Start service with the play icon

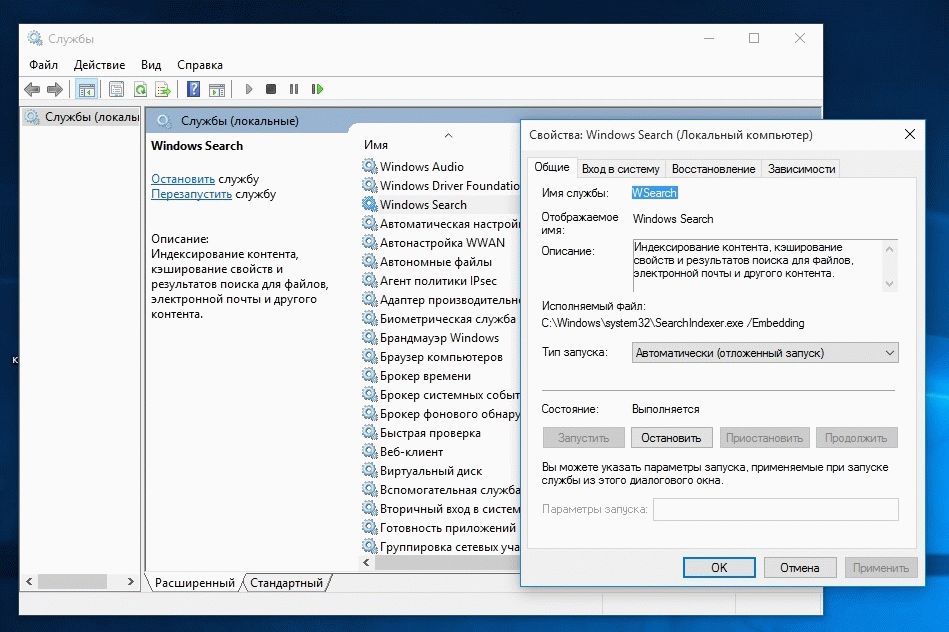coord(249,90)
